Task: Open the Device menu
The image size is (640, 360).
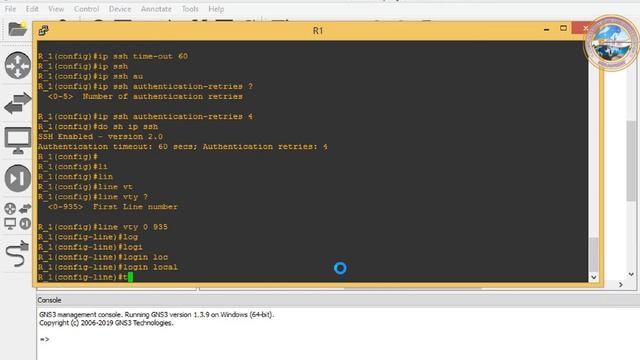Action: [x=120, y=9]
